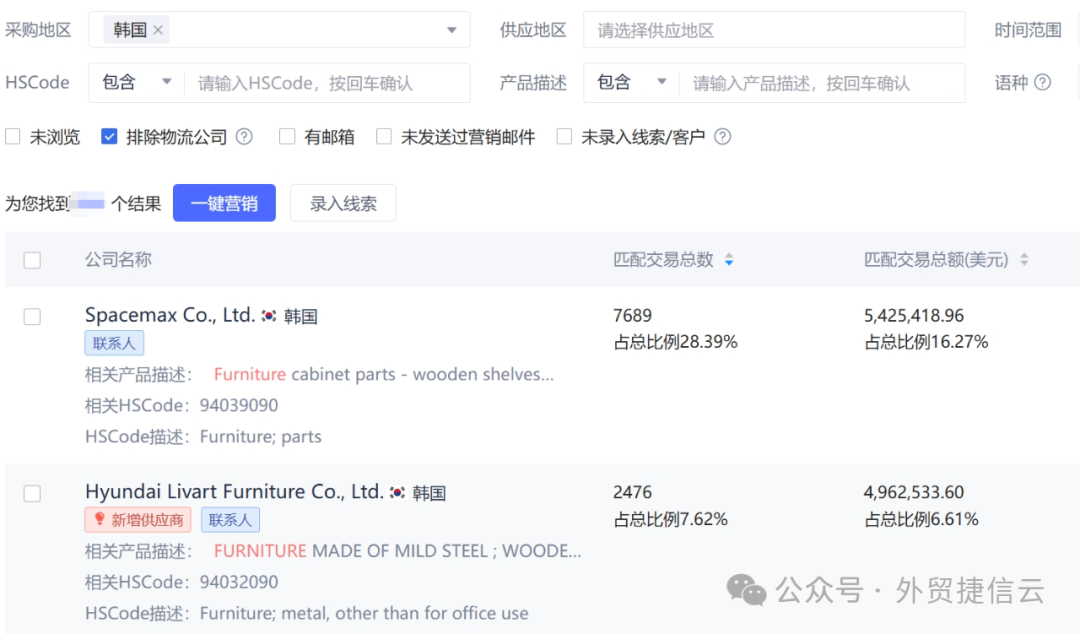
Task: Remove the 韩国 tag from 采购地区
Action: click(x=158, y=30)
